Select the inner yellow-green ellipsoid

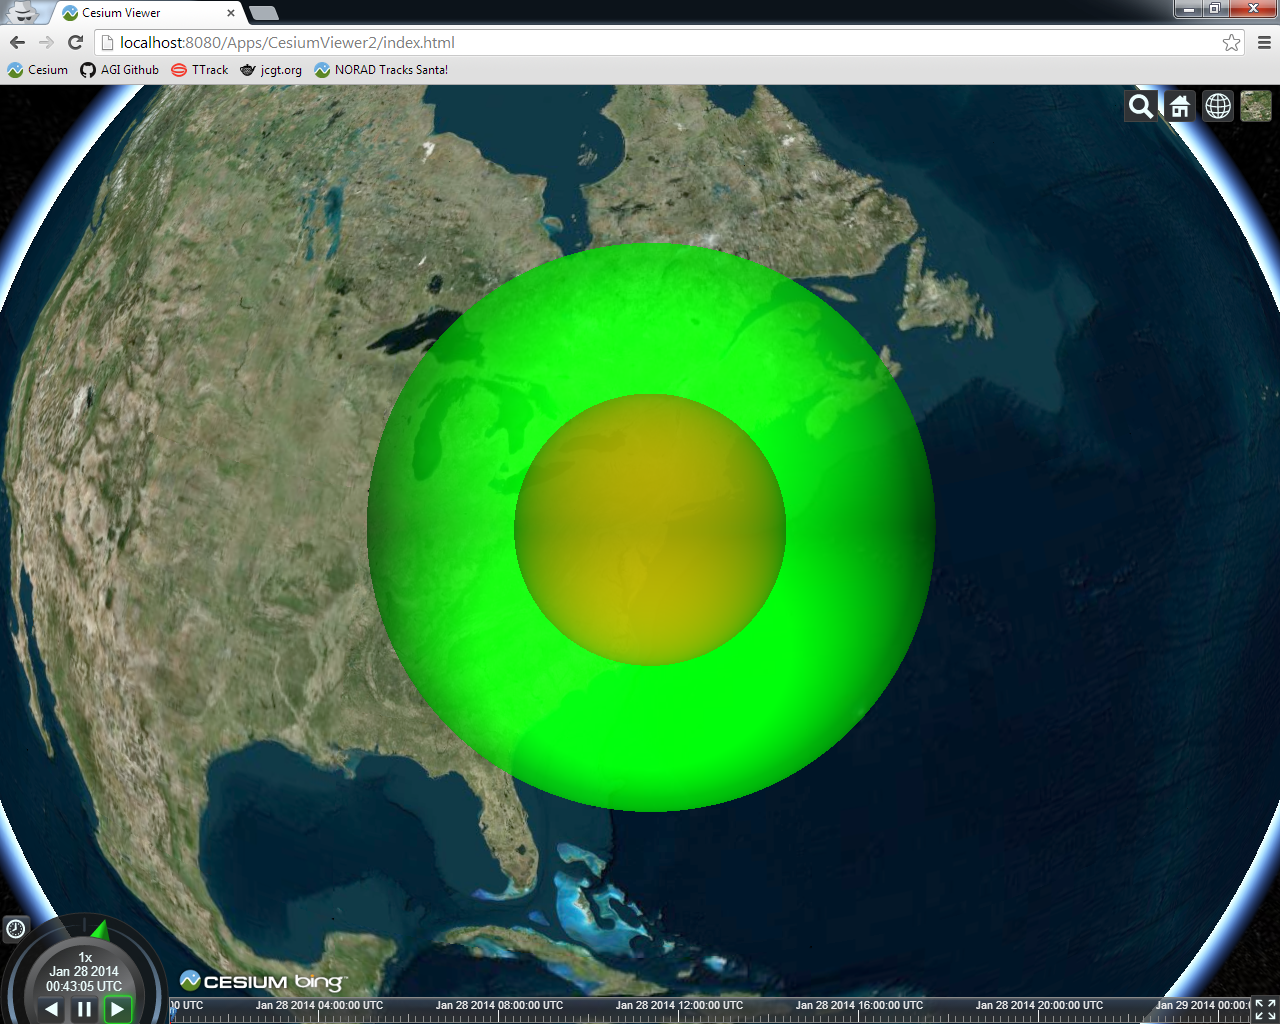[x=650, y=529]
